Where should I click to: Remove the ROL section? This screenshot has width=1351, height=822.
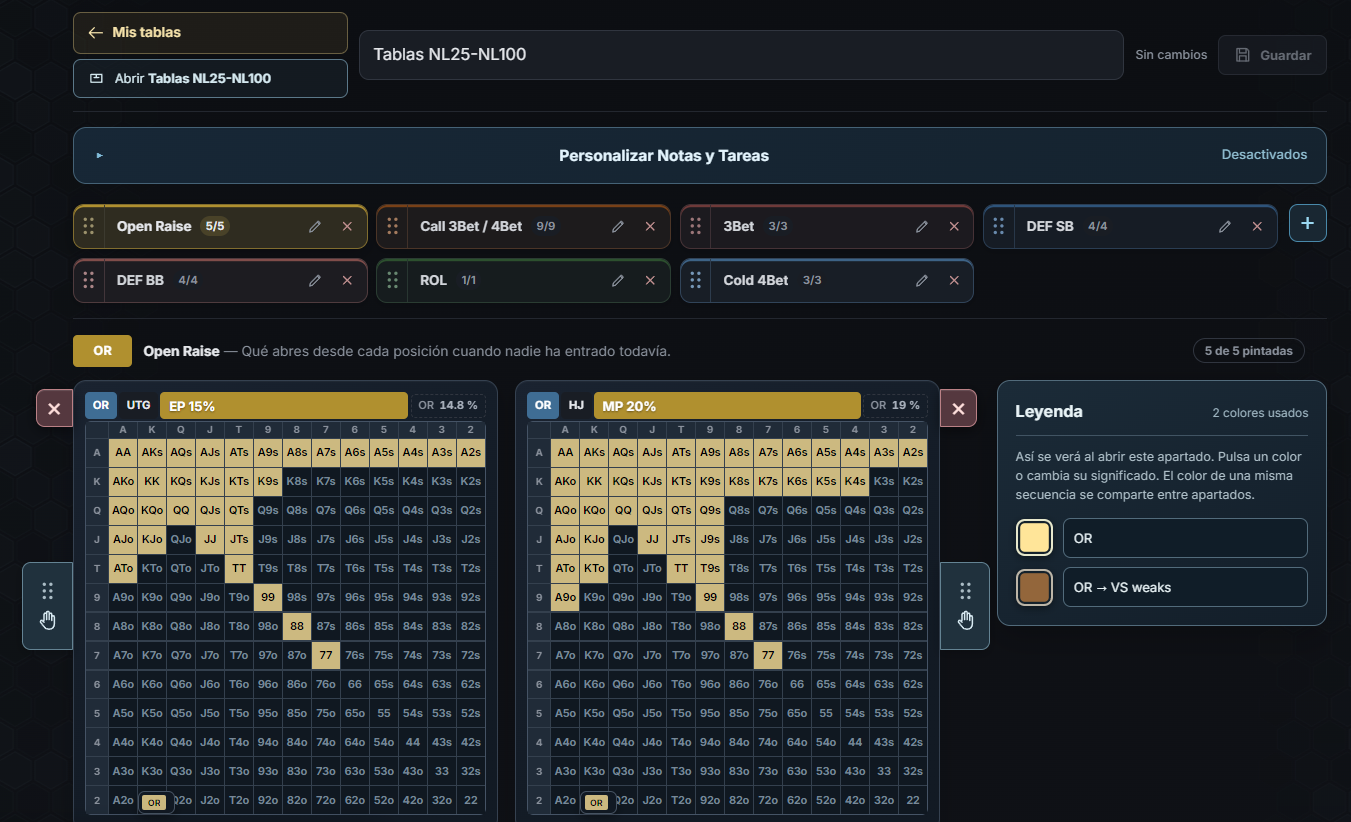(650, 281)
